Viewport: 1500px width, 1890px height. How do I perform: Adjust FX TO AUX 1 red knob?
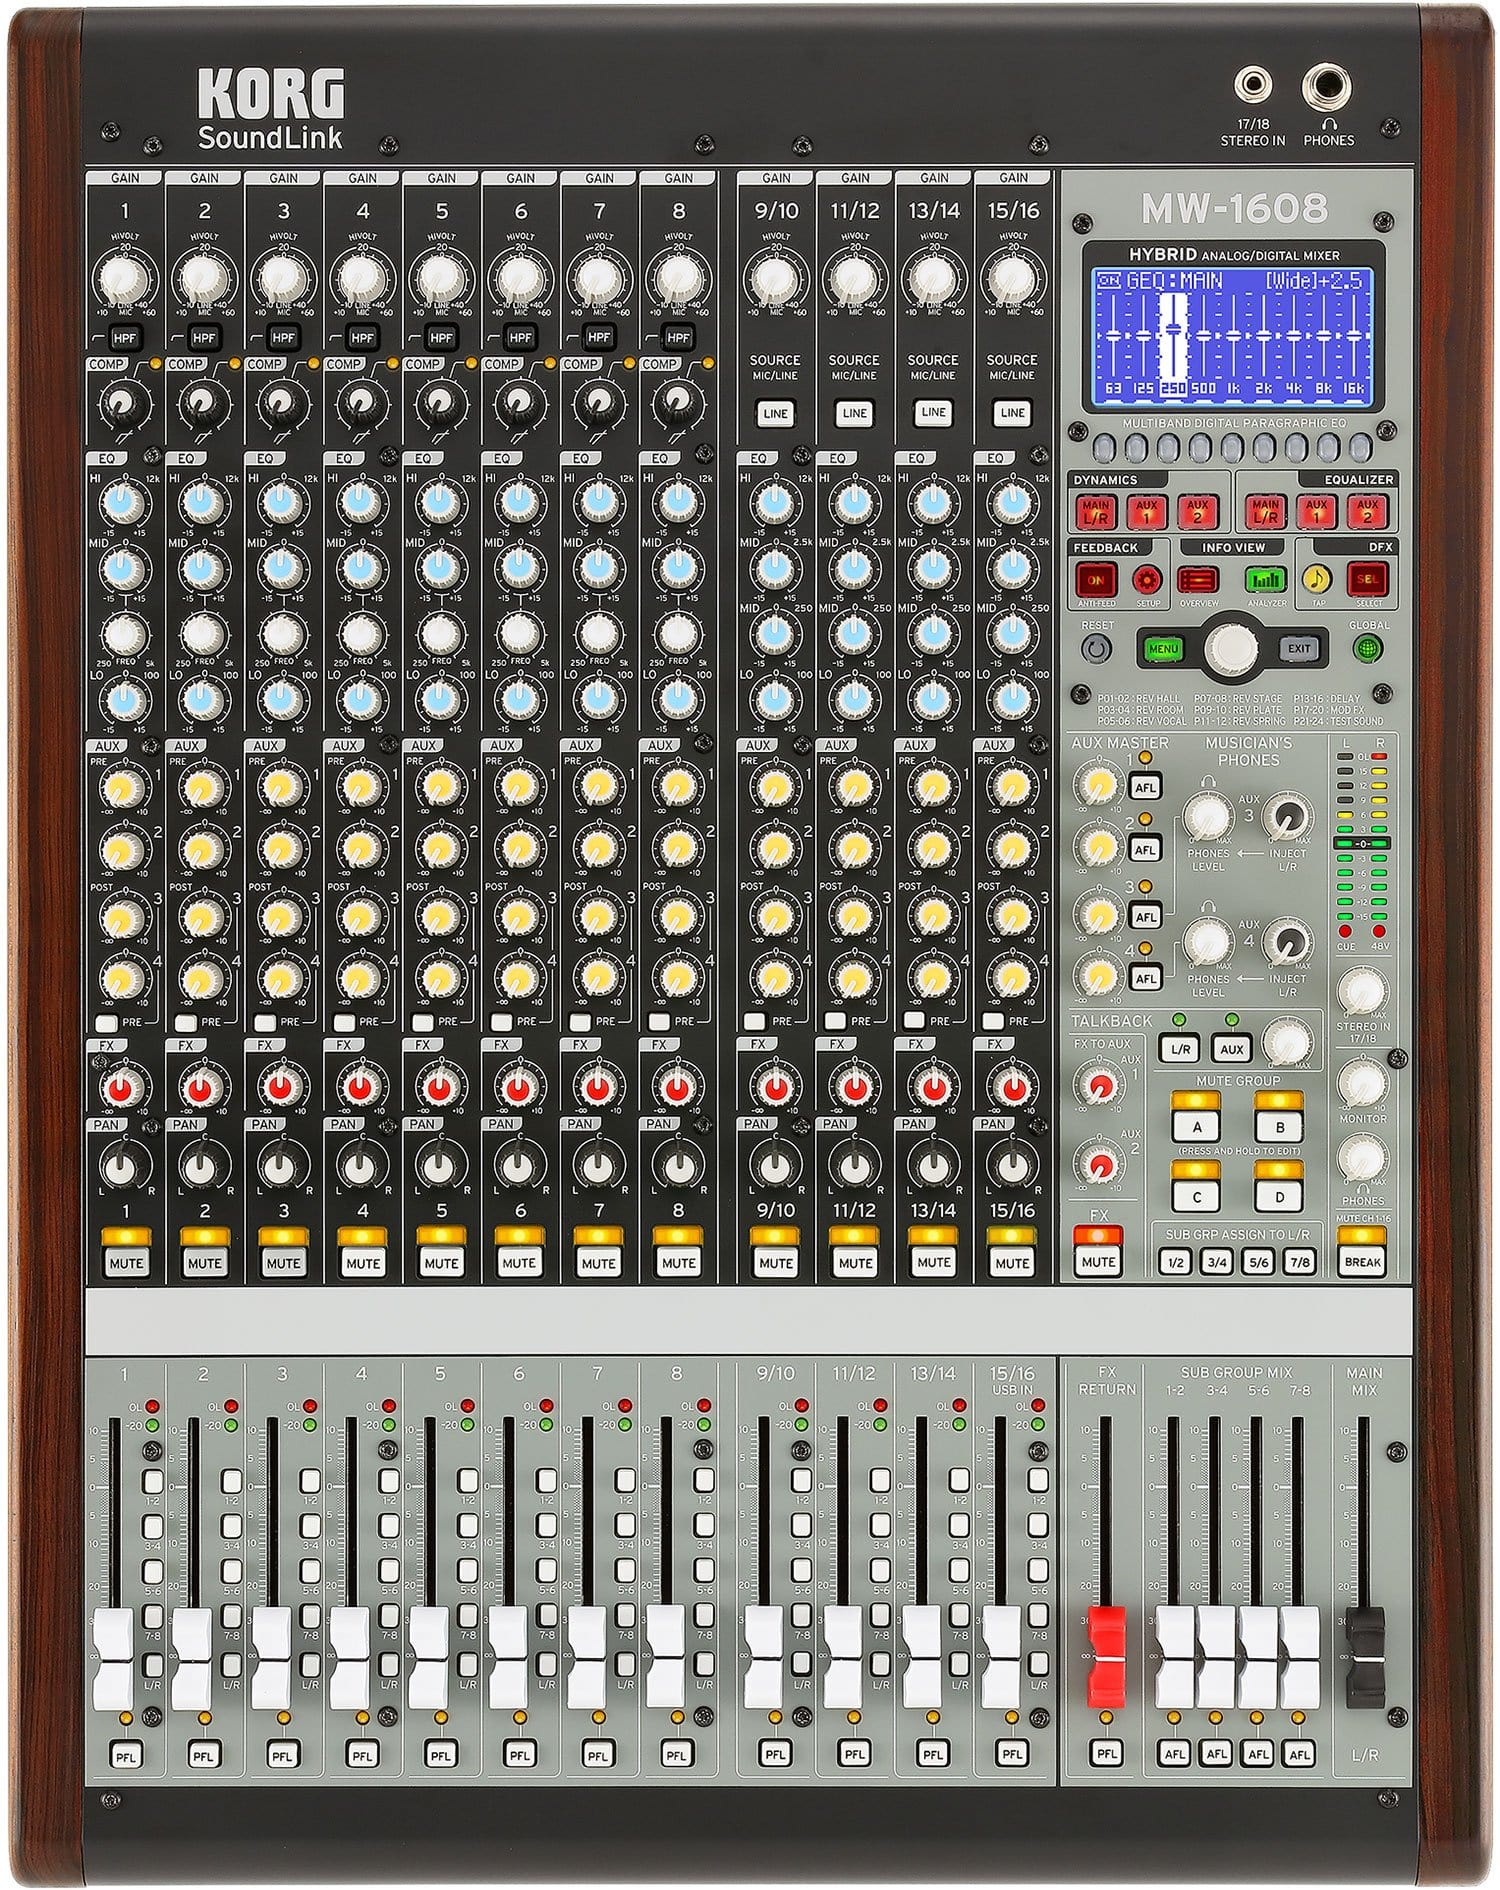click(1099, 1084)
